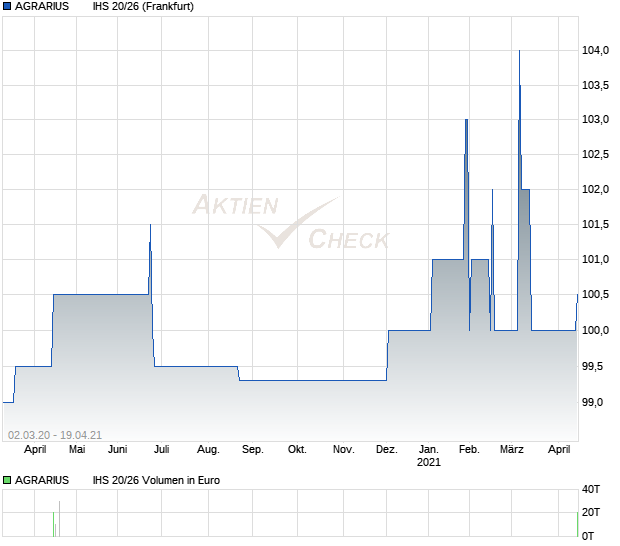
Task: Click the 100,0 price axis label
Action: pyautogui.click(x=595, y=330)
